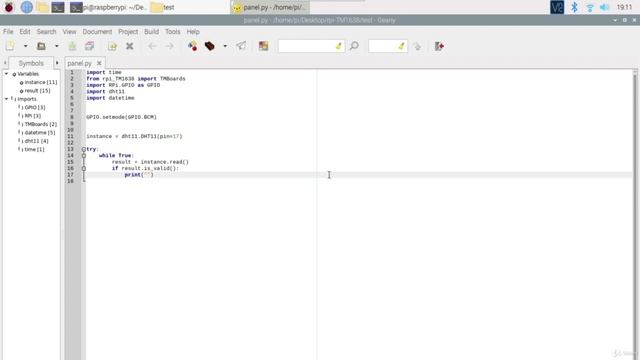Reload the current file from disk
This screenshot has height=360, width=640.
point(112,46)
